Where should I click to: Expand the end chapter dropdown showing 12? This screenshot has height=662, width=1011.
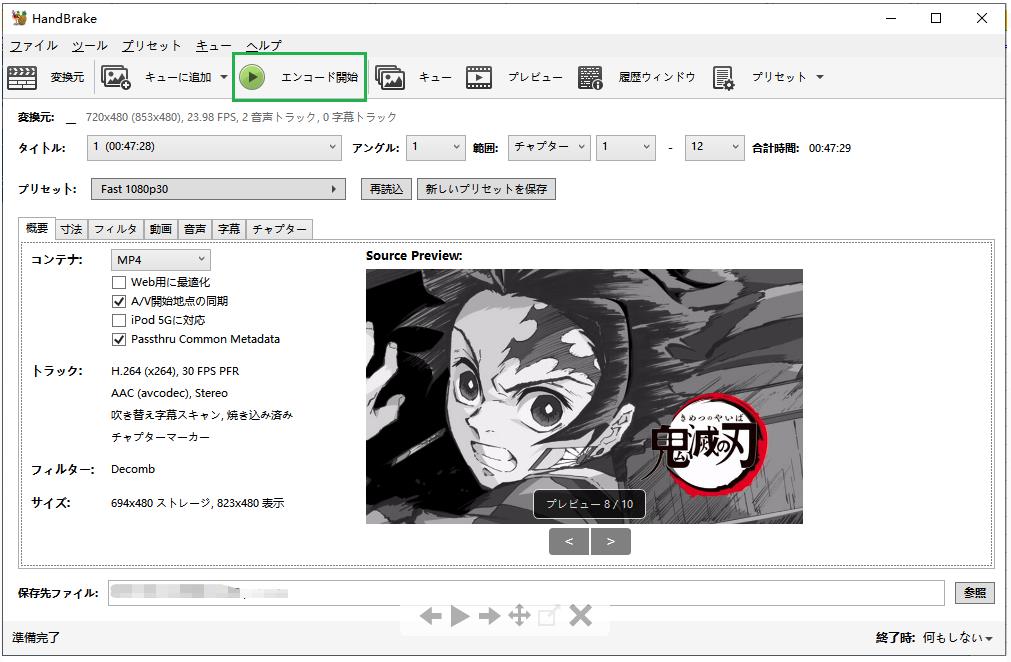[714, 147]
